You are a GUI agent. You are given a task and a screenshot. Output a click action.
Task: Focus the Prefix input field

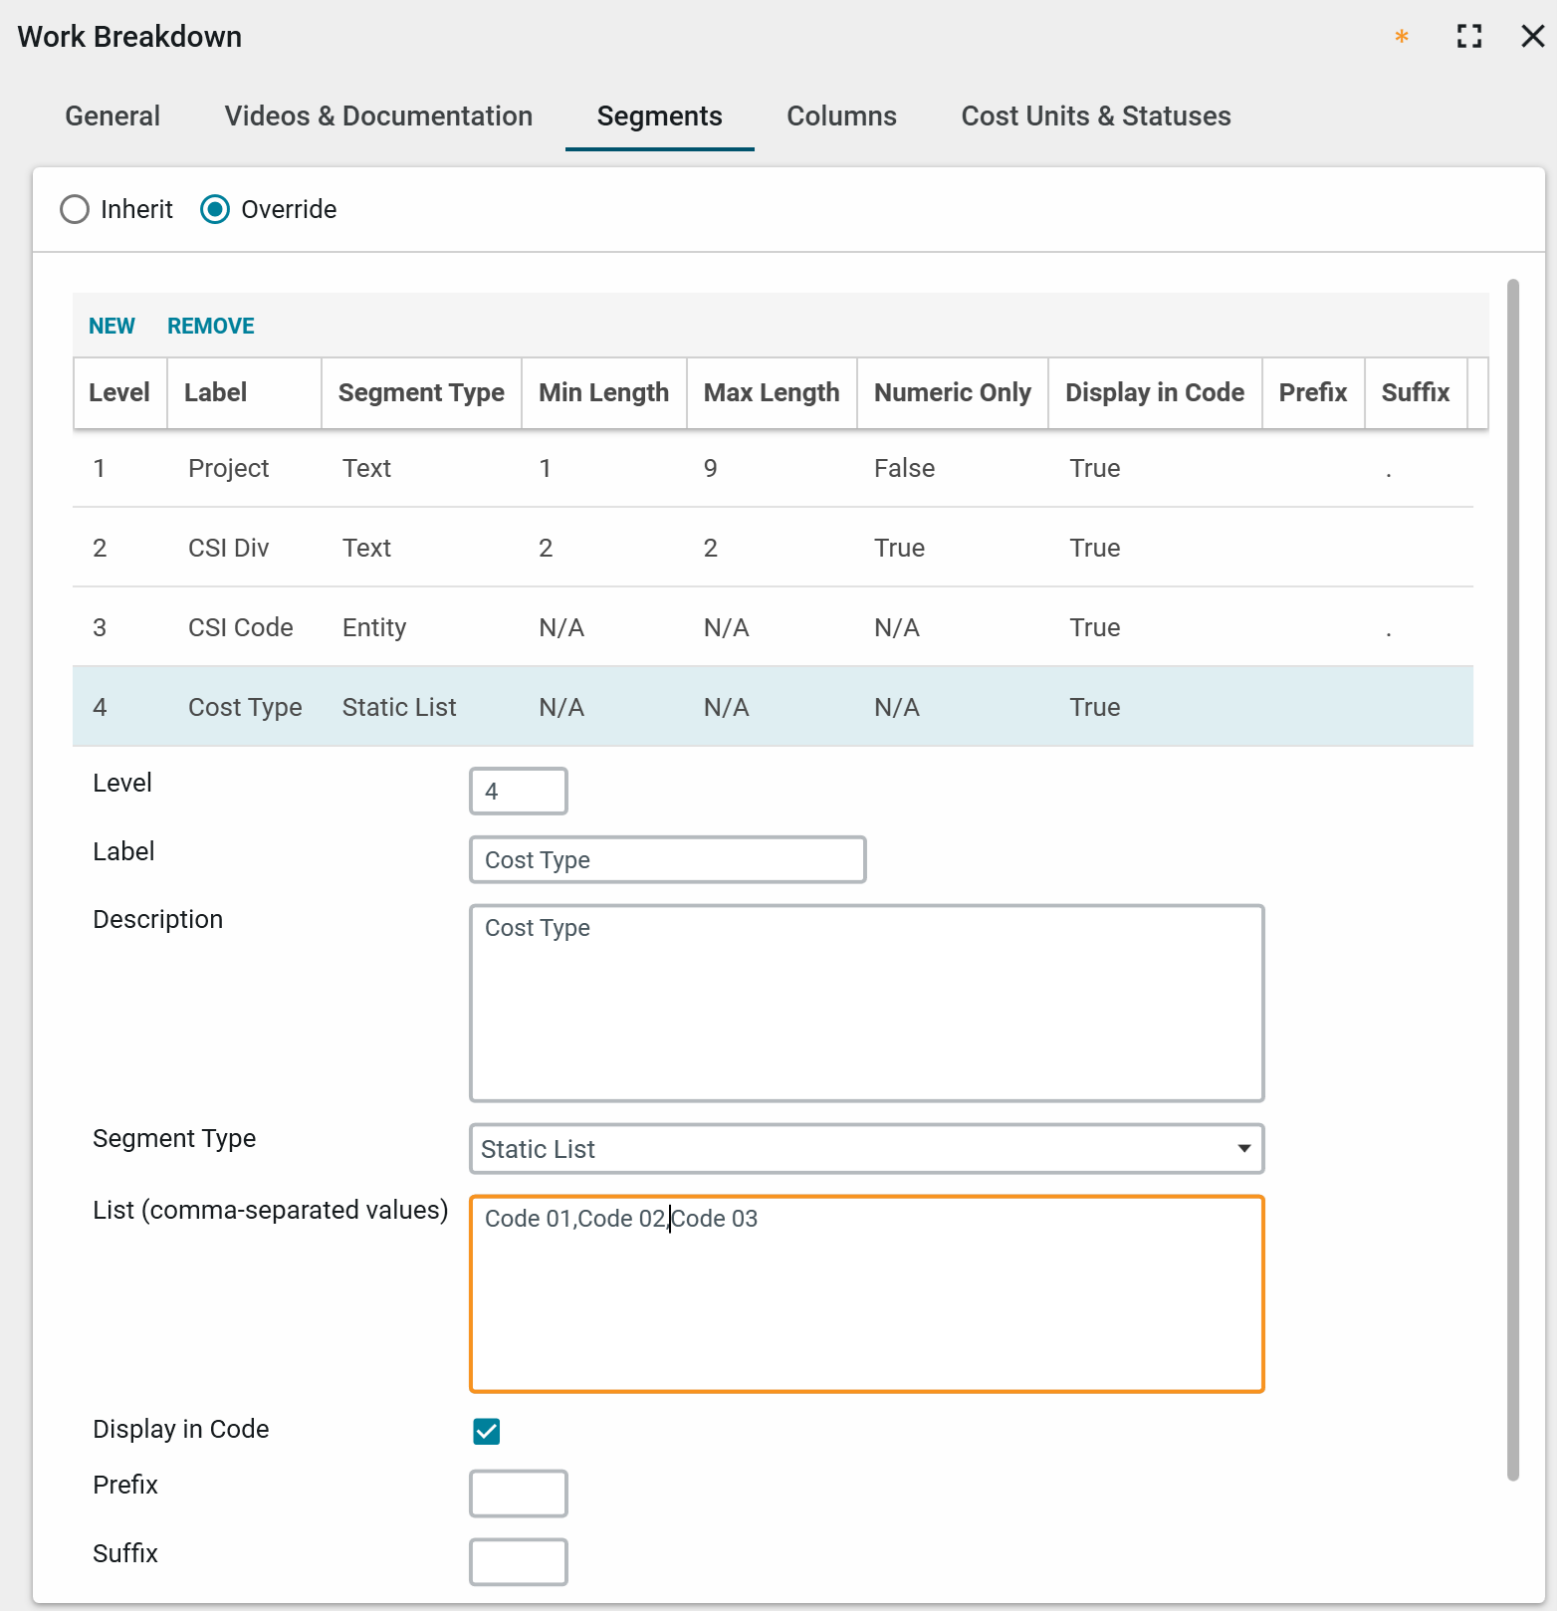click(x=518, y=1493)
